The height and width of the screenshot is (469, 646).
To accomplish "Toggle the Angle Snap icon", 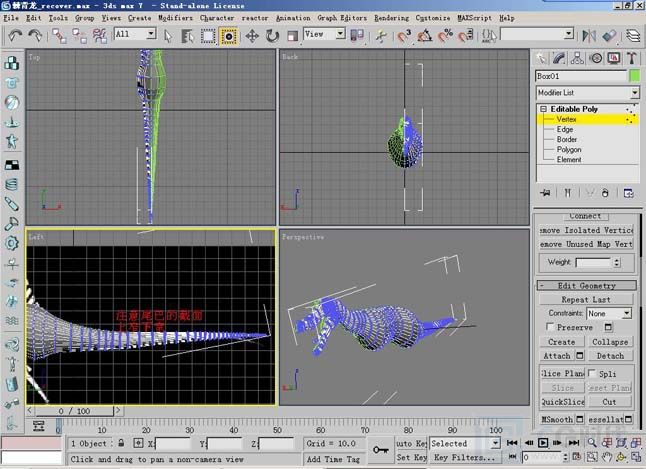I will (425, 36).
